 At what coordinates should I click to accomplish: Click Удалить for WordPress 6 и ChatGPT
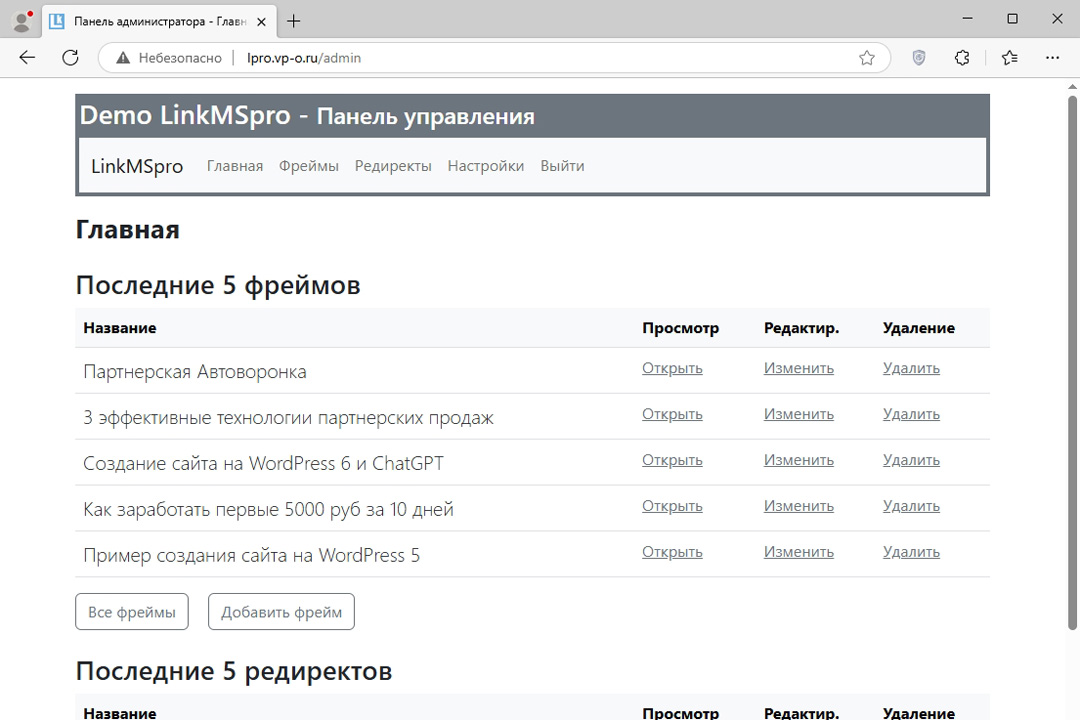(911, 460)
